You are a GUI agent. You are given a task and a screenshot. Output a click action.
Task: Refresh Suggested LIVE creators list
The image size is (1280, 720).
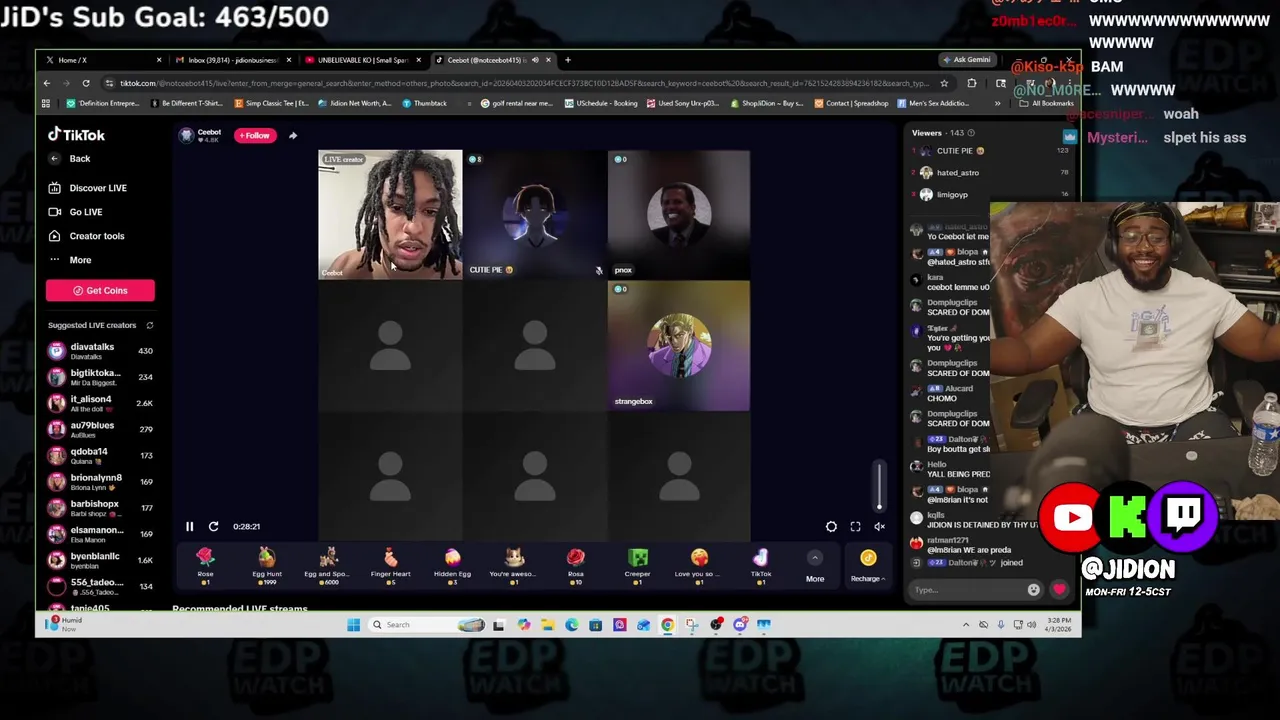click(150, 325)
